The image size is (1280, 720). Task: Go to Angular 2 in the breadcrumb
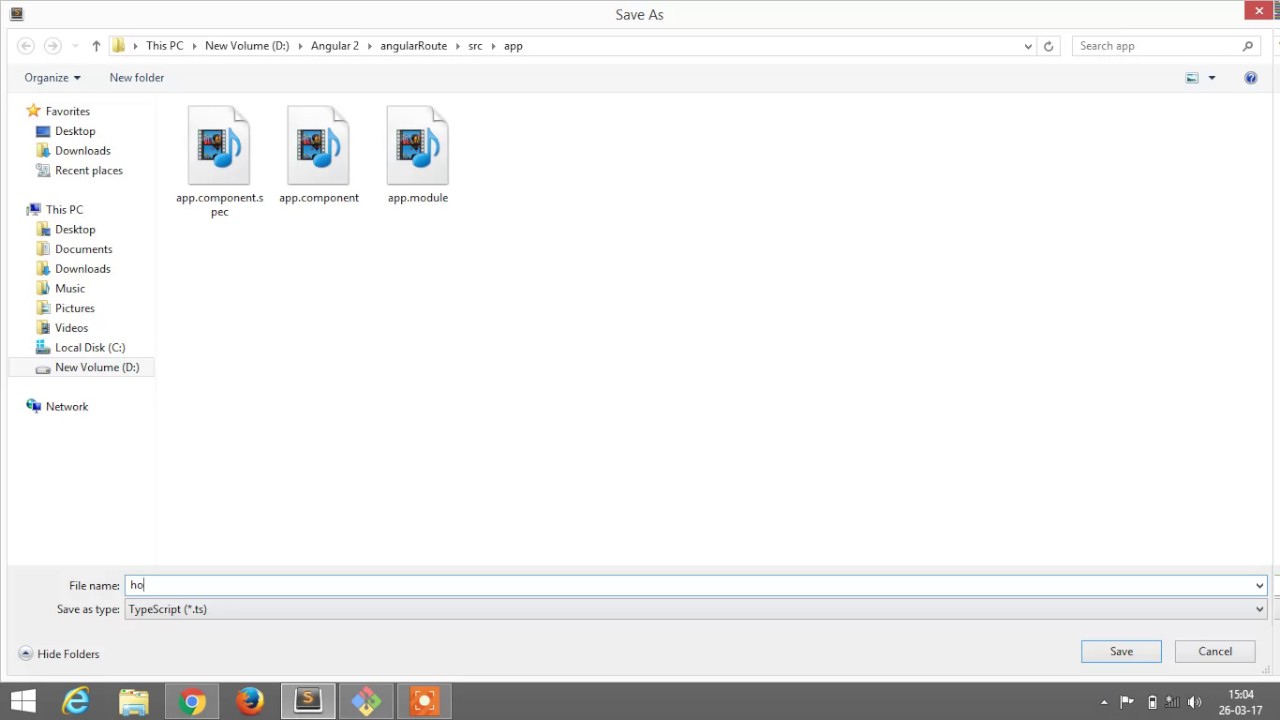[335, 46]
